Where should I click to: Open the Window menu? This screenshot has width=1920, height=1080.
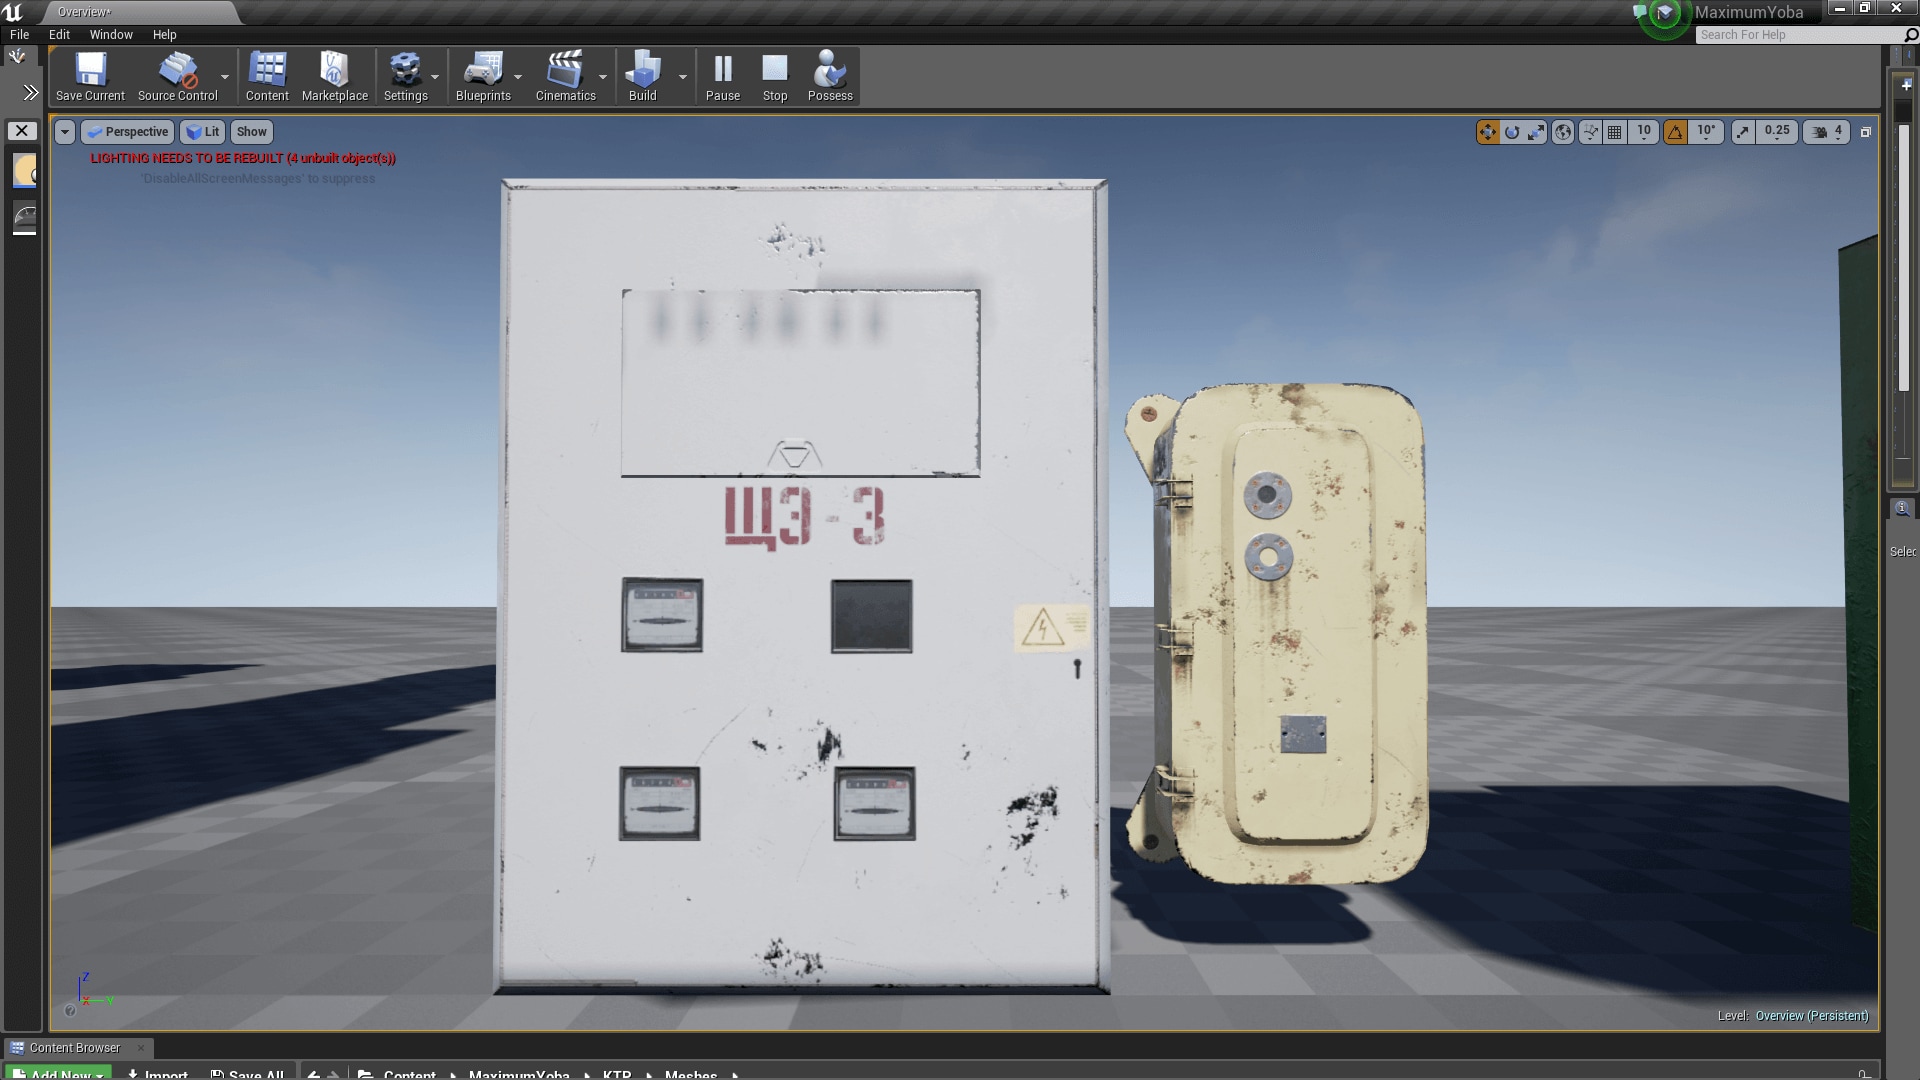[x=111, y=34]
